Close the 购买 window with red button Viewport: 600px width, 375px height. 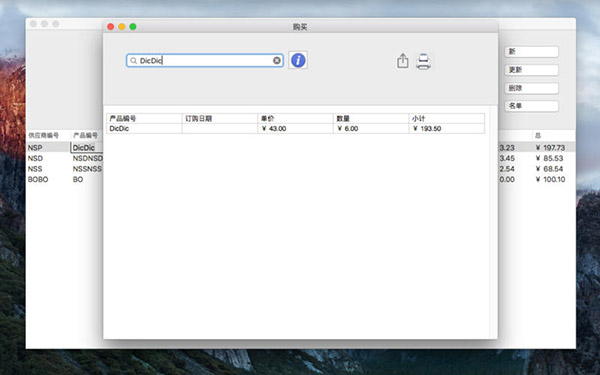(111, 26)
